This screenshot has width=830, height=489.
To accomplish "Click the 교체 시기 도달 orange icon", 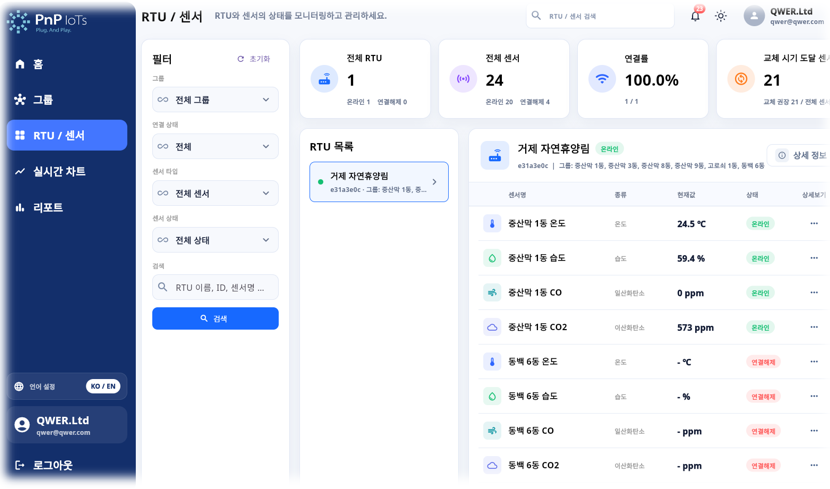I will [741, 79].
